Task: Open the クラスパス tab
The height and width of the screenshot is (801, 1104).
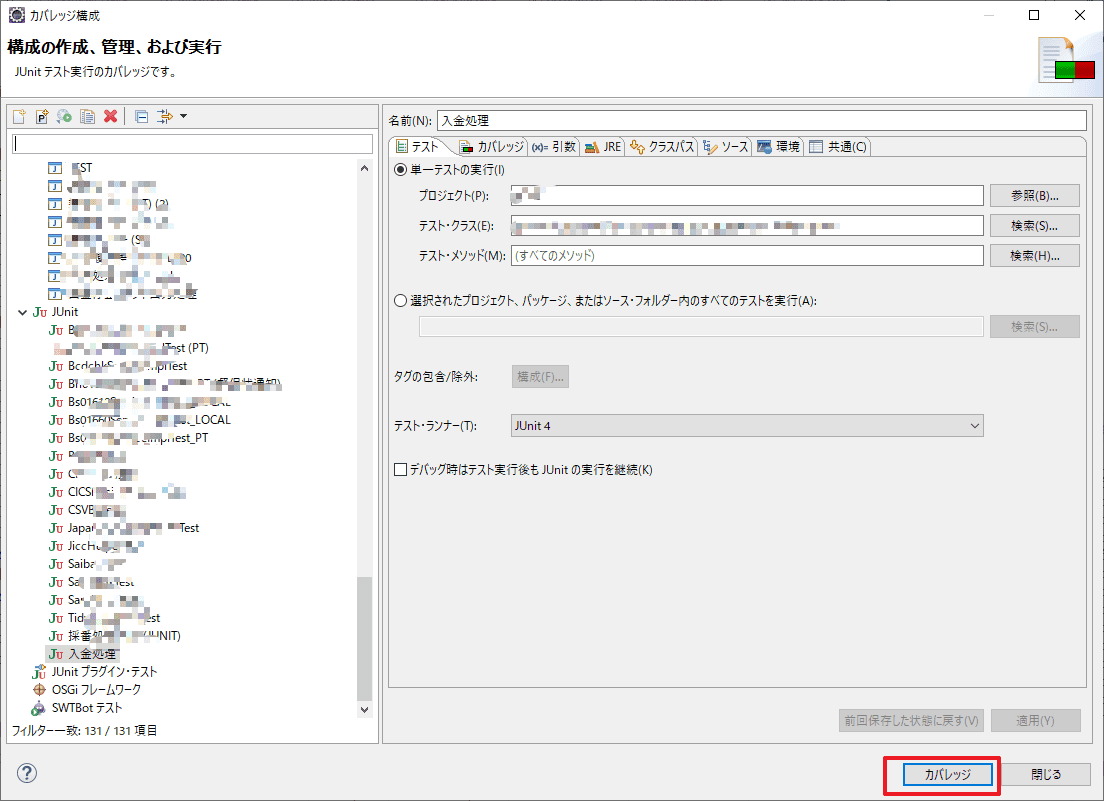Action: pyautogui.click(x=662, y=147)
